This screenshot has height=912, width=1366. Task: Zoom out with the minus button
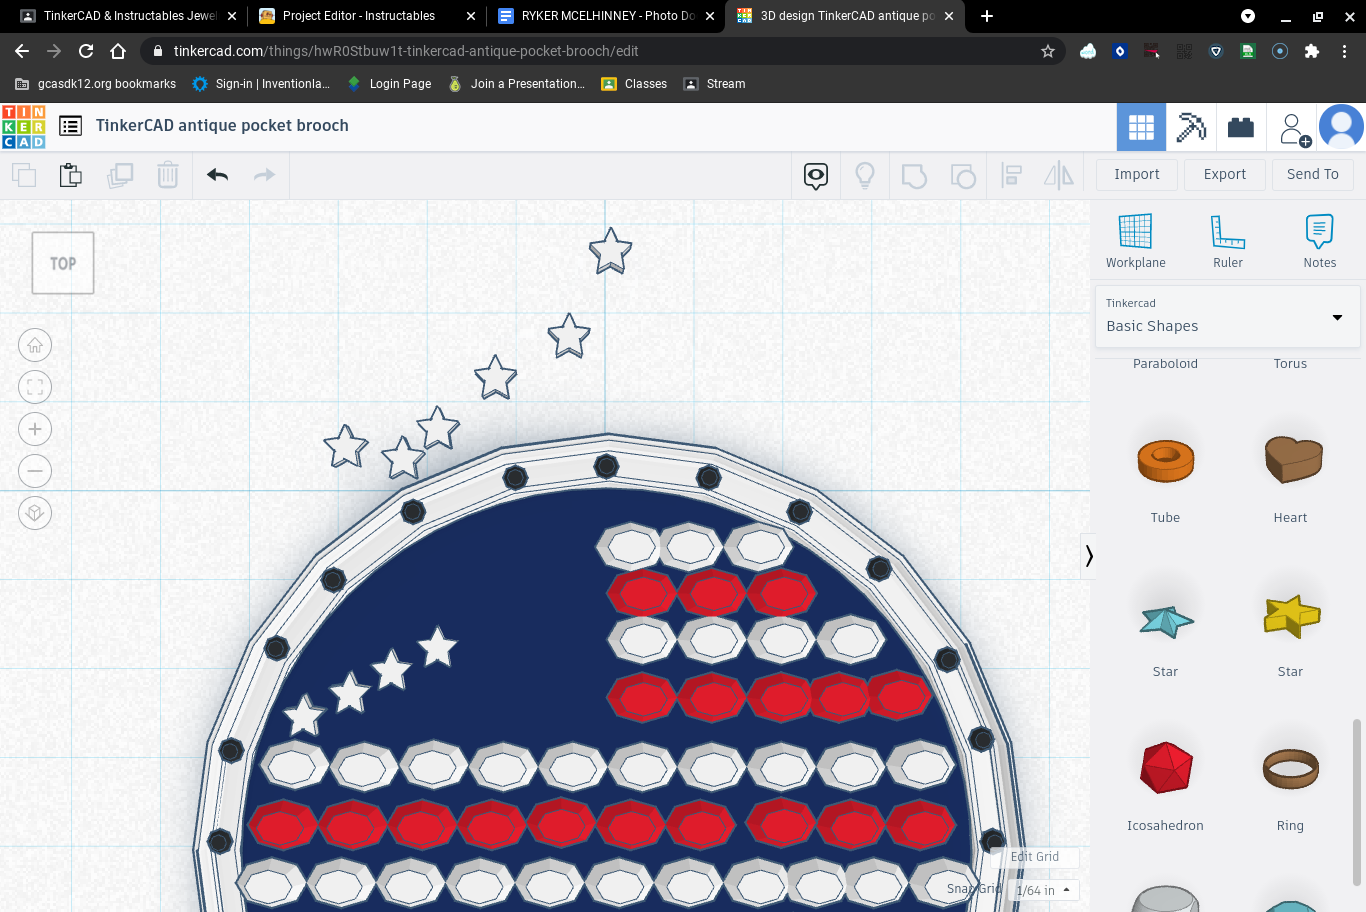(x=35, y=471)
